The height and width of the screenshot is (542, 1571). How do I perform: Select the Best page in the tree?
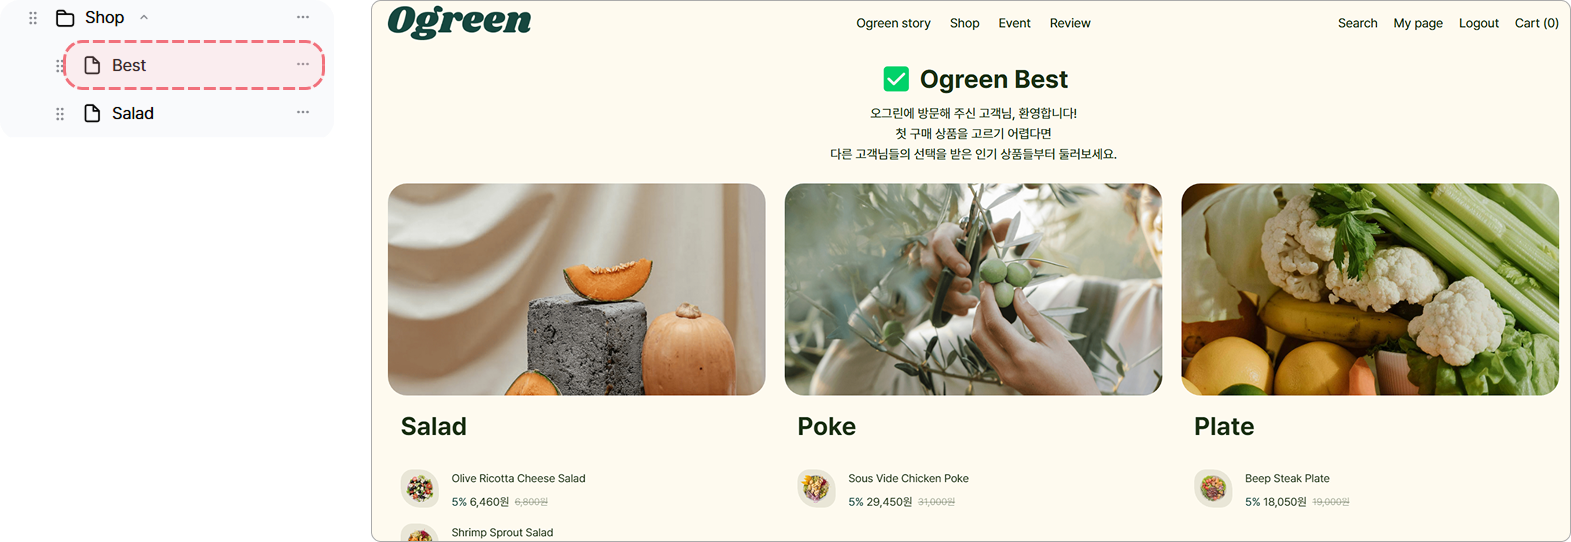click(x=194, y=65)
